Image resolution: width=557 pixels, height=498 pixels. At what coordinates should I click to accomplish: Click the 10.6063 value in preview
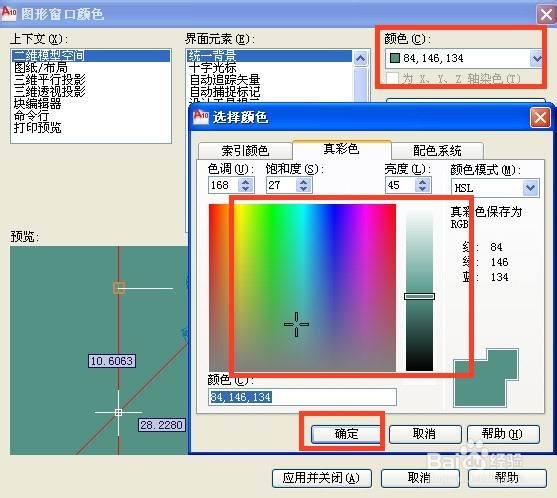pyautogui.click(x=112, y=361)
